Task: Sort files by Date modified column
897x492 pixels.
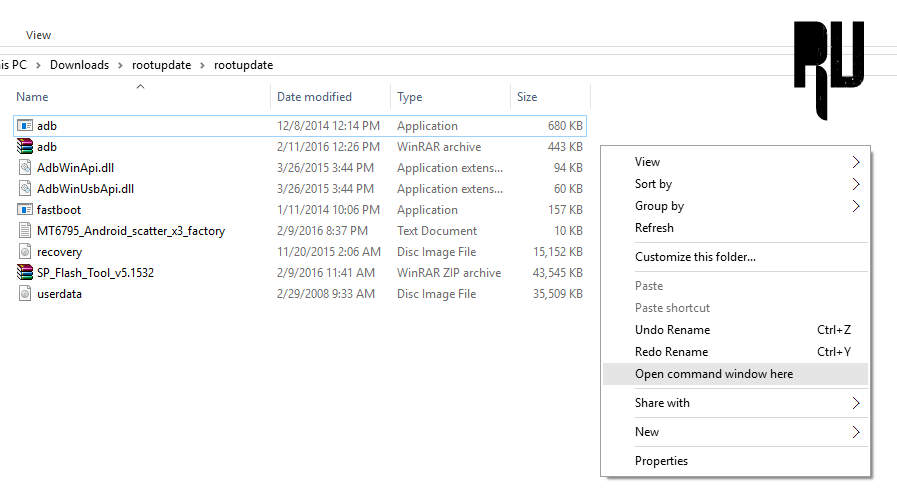Action: coord(314,97)
